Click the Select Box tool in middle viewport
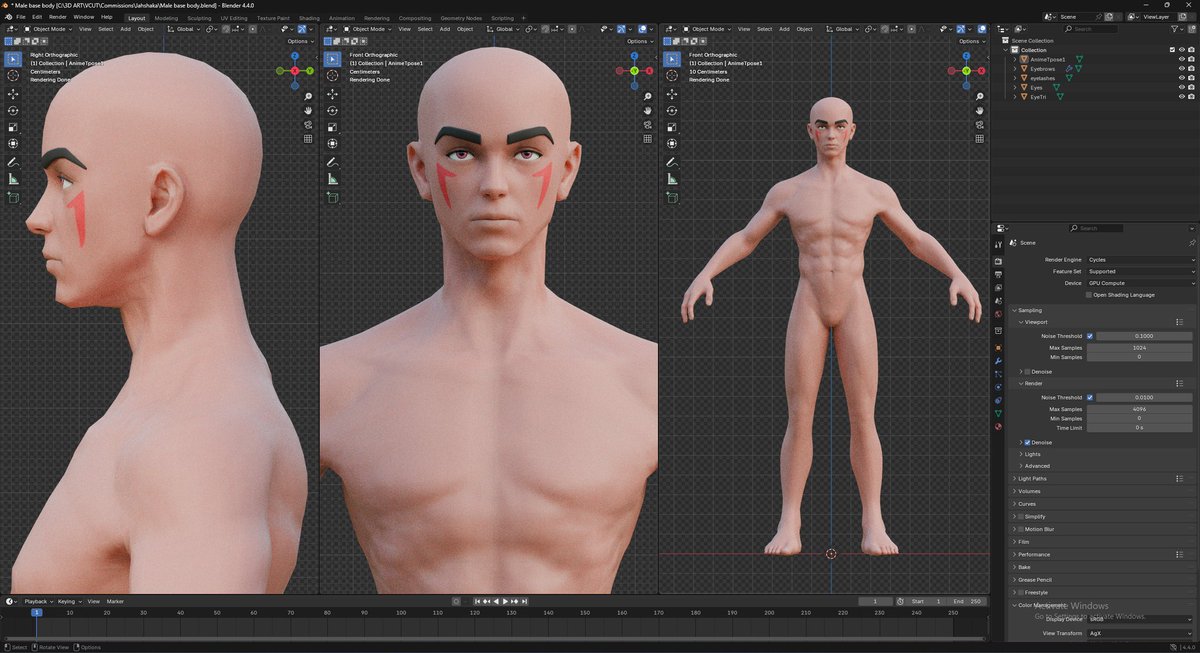Viewport: 1200px width, 653px height. click(333, 59)
